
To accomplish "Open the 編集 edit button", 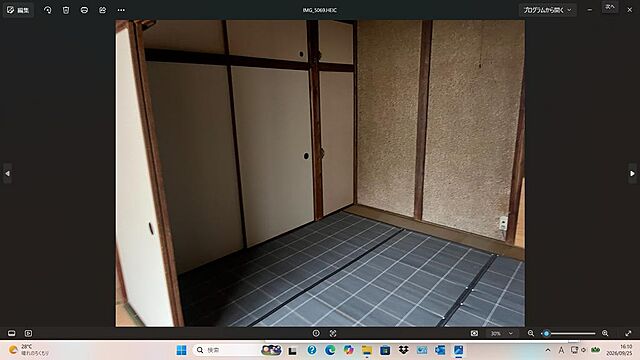I will click(18, 10).
